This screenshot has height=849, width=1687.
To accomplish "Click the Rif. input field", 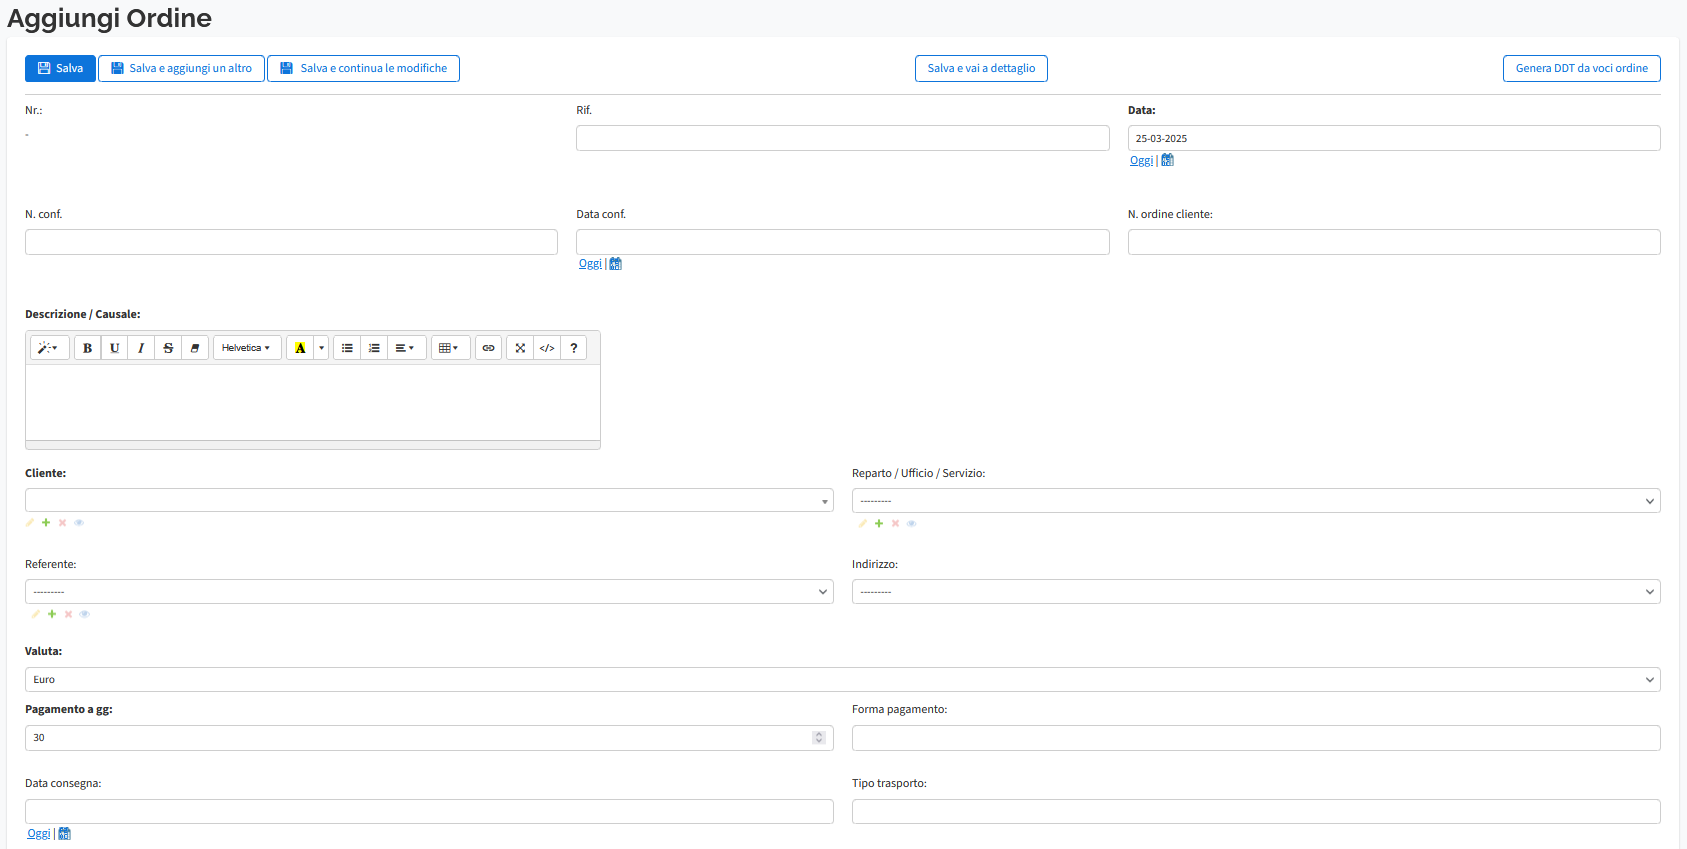I will [843, 138].
